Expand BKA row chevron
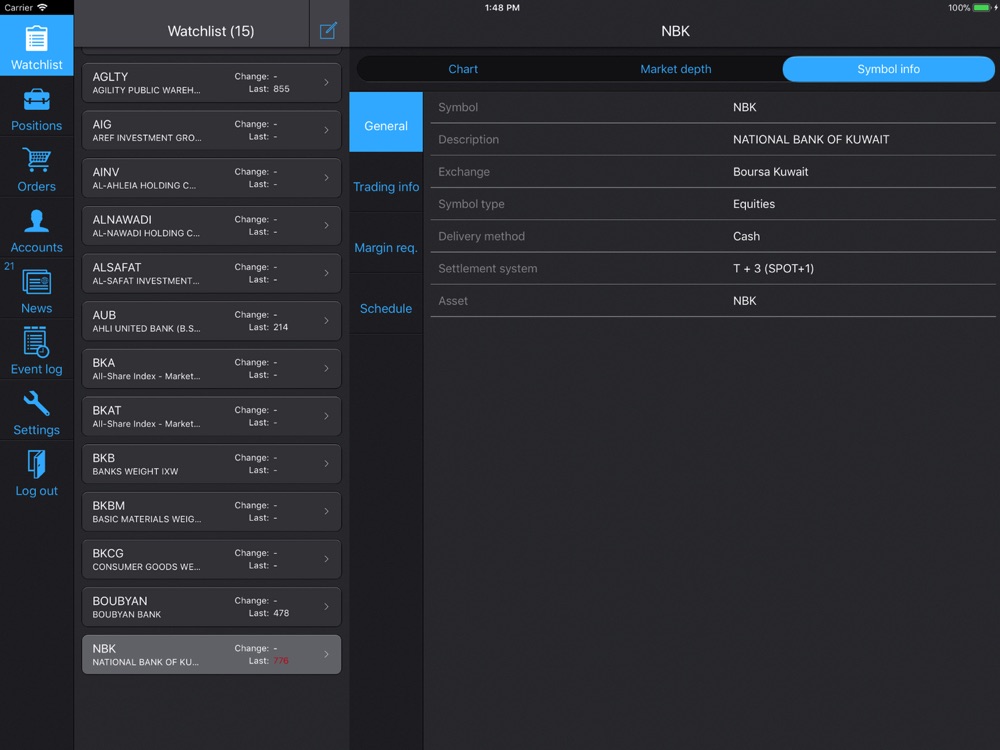This screenshot has width=1000, height=750. coord(327,369)
